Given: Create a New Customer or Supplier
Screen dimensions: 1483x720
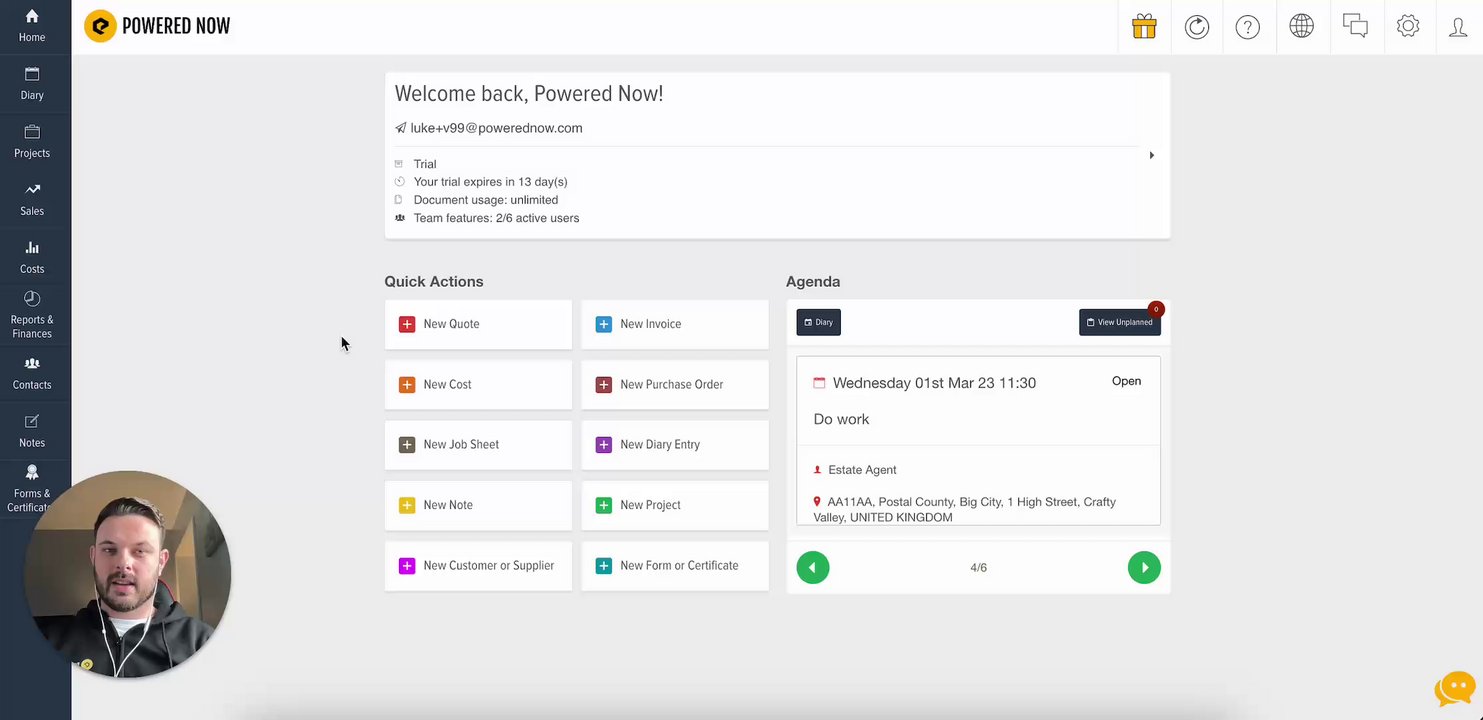Looking at the screenshot, I should click(478, 566).
